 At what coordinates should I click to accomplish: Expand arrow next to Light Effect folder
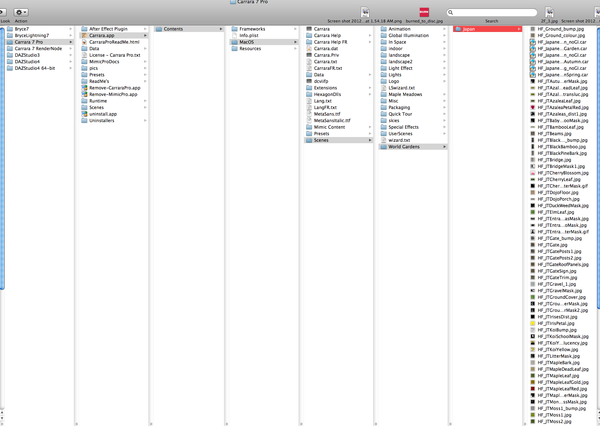[444, 68]
